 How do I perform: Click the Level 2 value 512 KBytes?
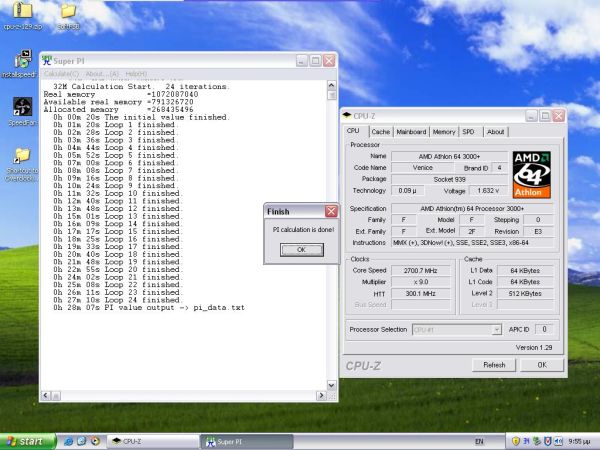(525, 293)
